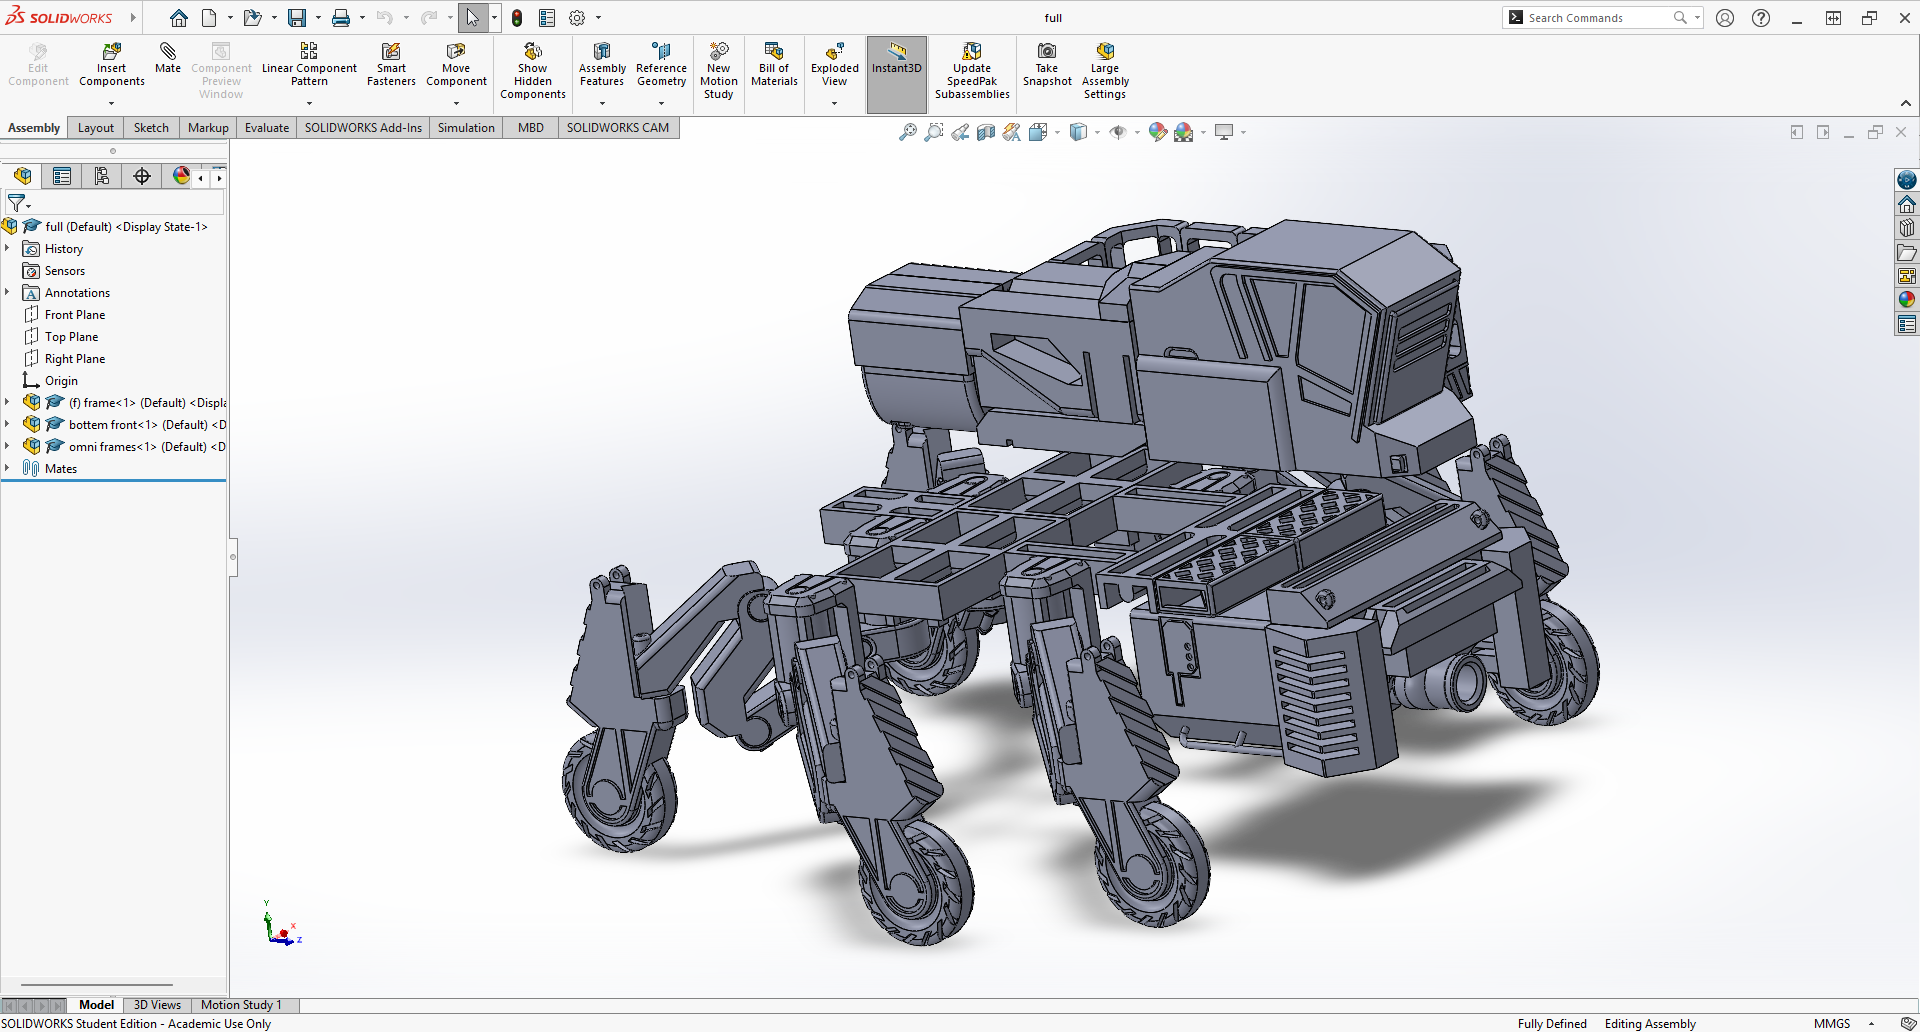
Task: Switch to the Evaluate tab
Action: [x=267, y=128]
